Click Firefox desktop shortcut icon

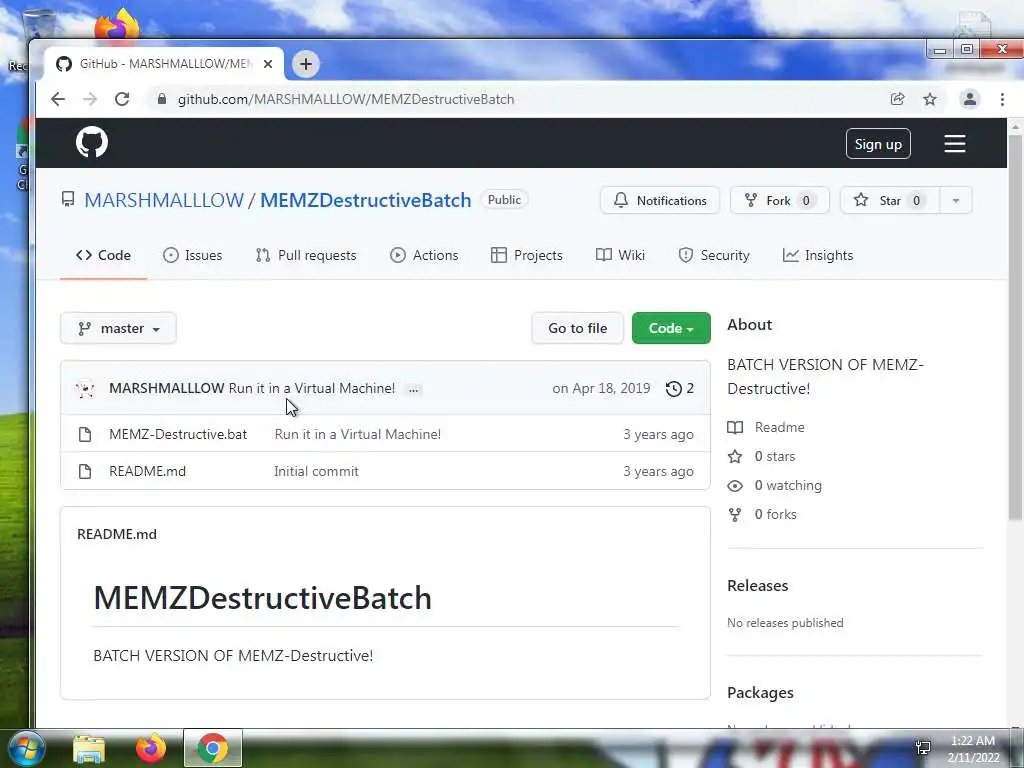click(x=117, y=25)
